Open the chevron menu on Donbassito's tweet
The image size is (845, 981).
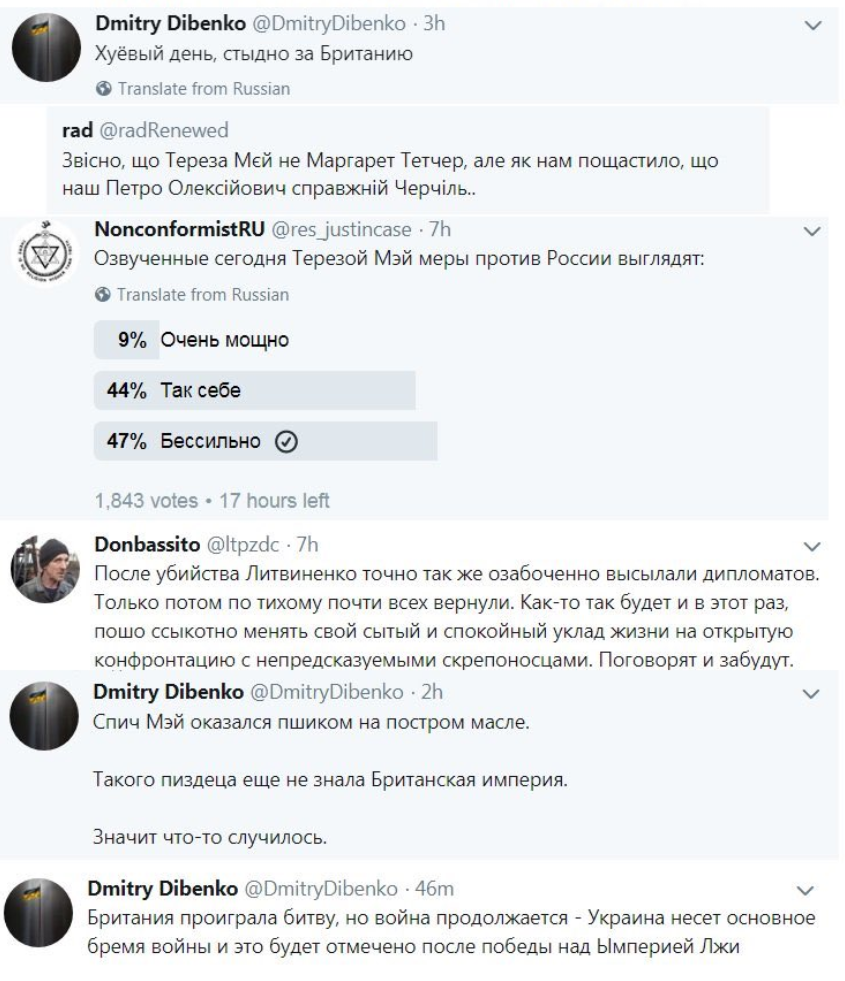point(810,547)
